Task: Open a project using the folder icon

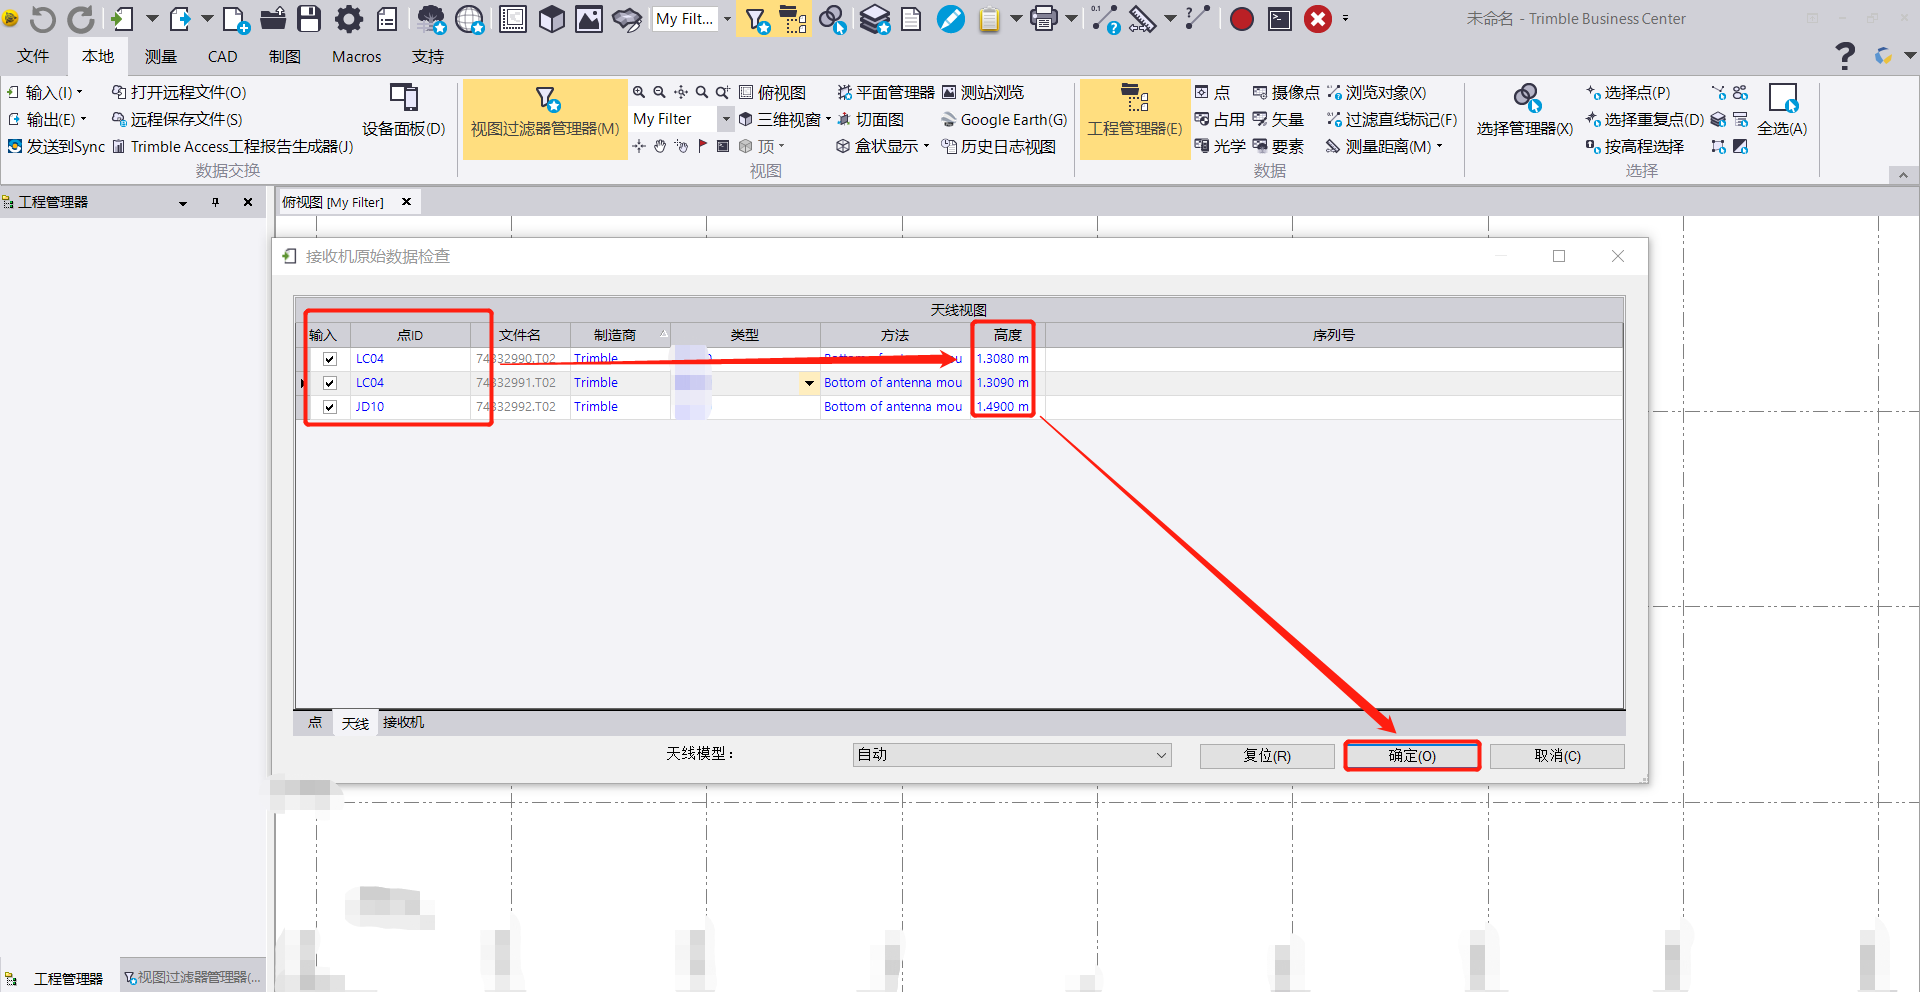Action: 273,18
